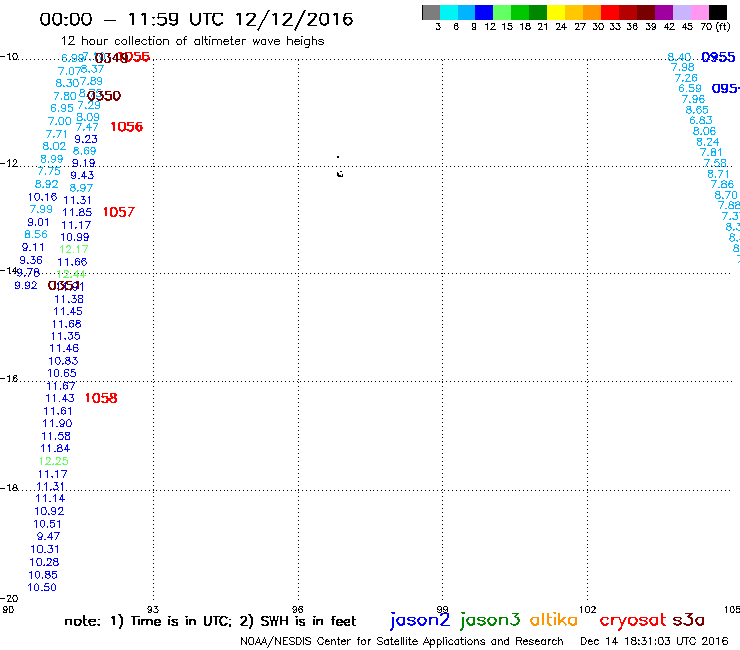Click the '9.43' wave height value
Viewport: 740px width, 650px height.
point(82,176)
